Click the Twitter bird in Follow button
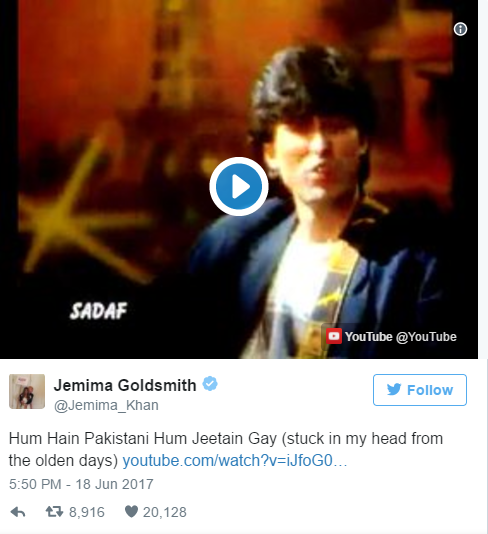Viewport: 488px width, 534px height. tap(394, 389)
